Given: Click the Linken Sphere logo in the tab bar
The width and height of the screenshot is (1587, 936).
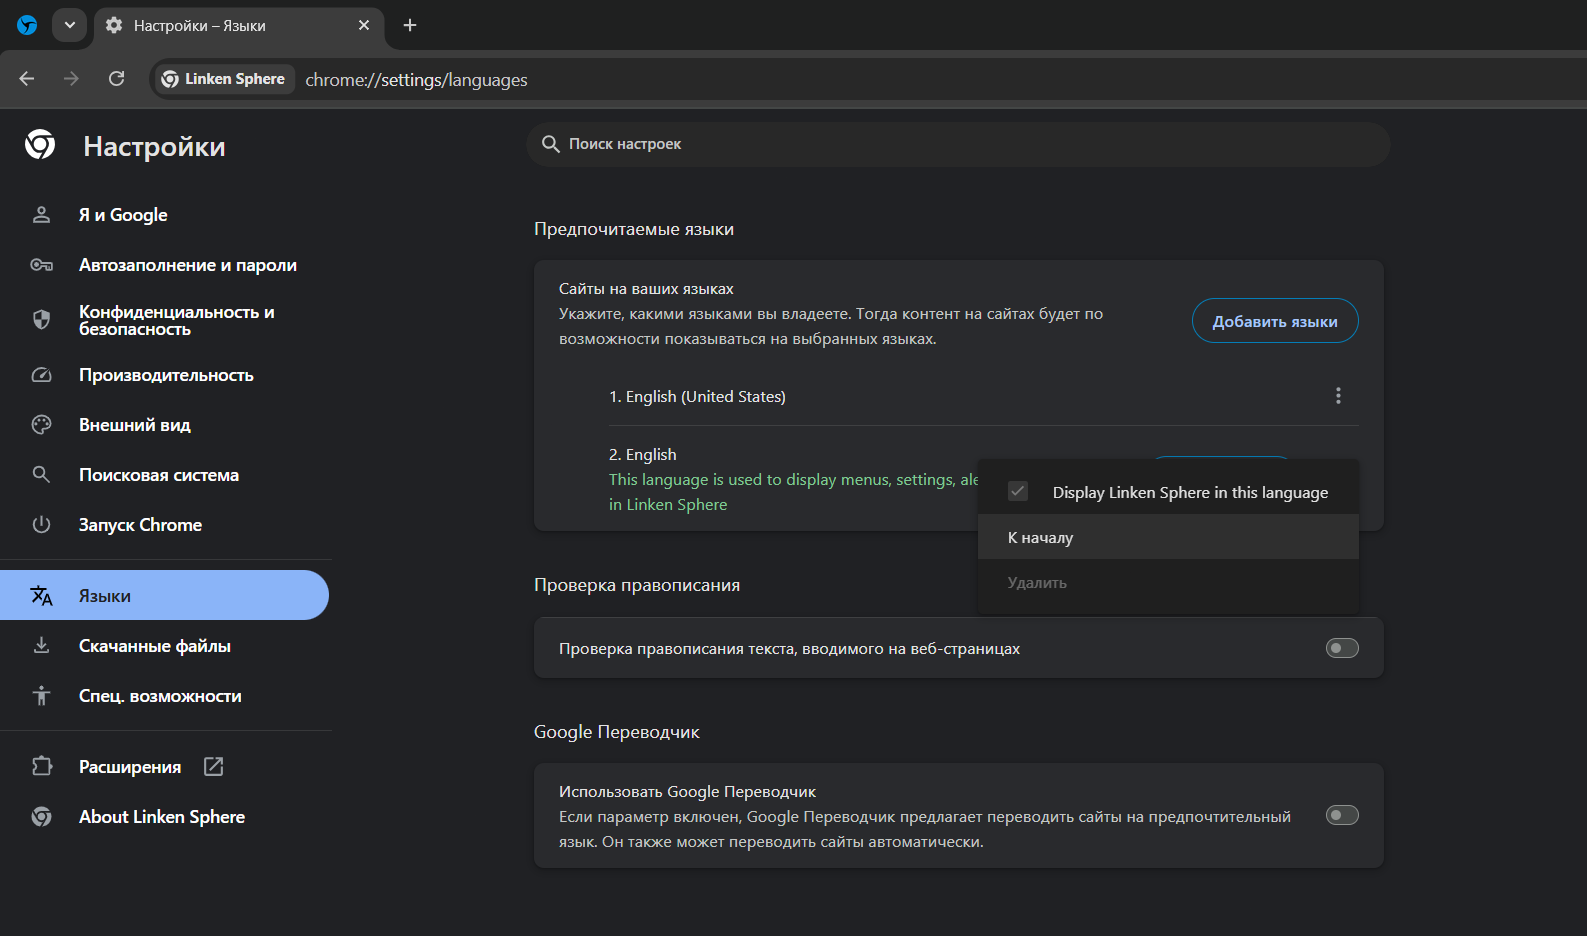Looking at the screenshot, I should pyautogui.click(x=27, y=25).
